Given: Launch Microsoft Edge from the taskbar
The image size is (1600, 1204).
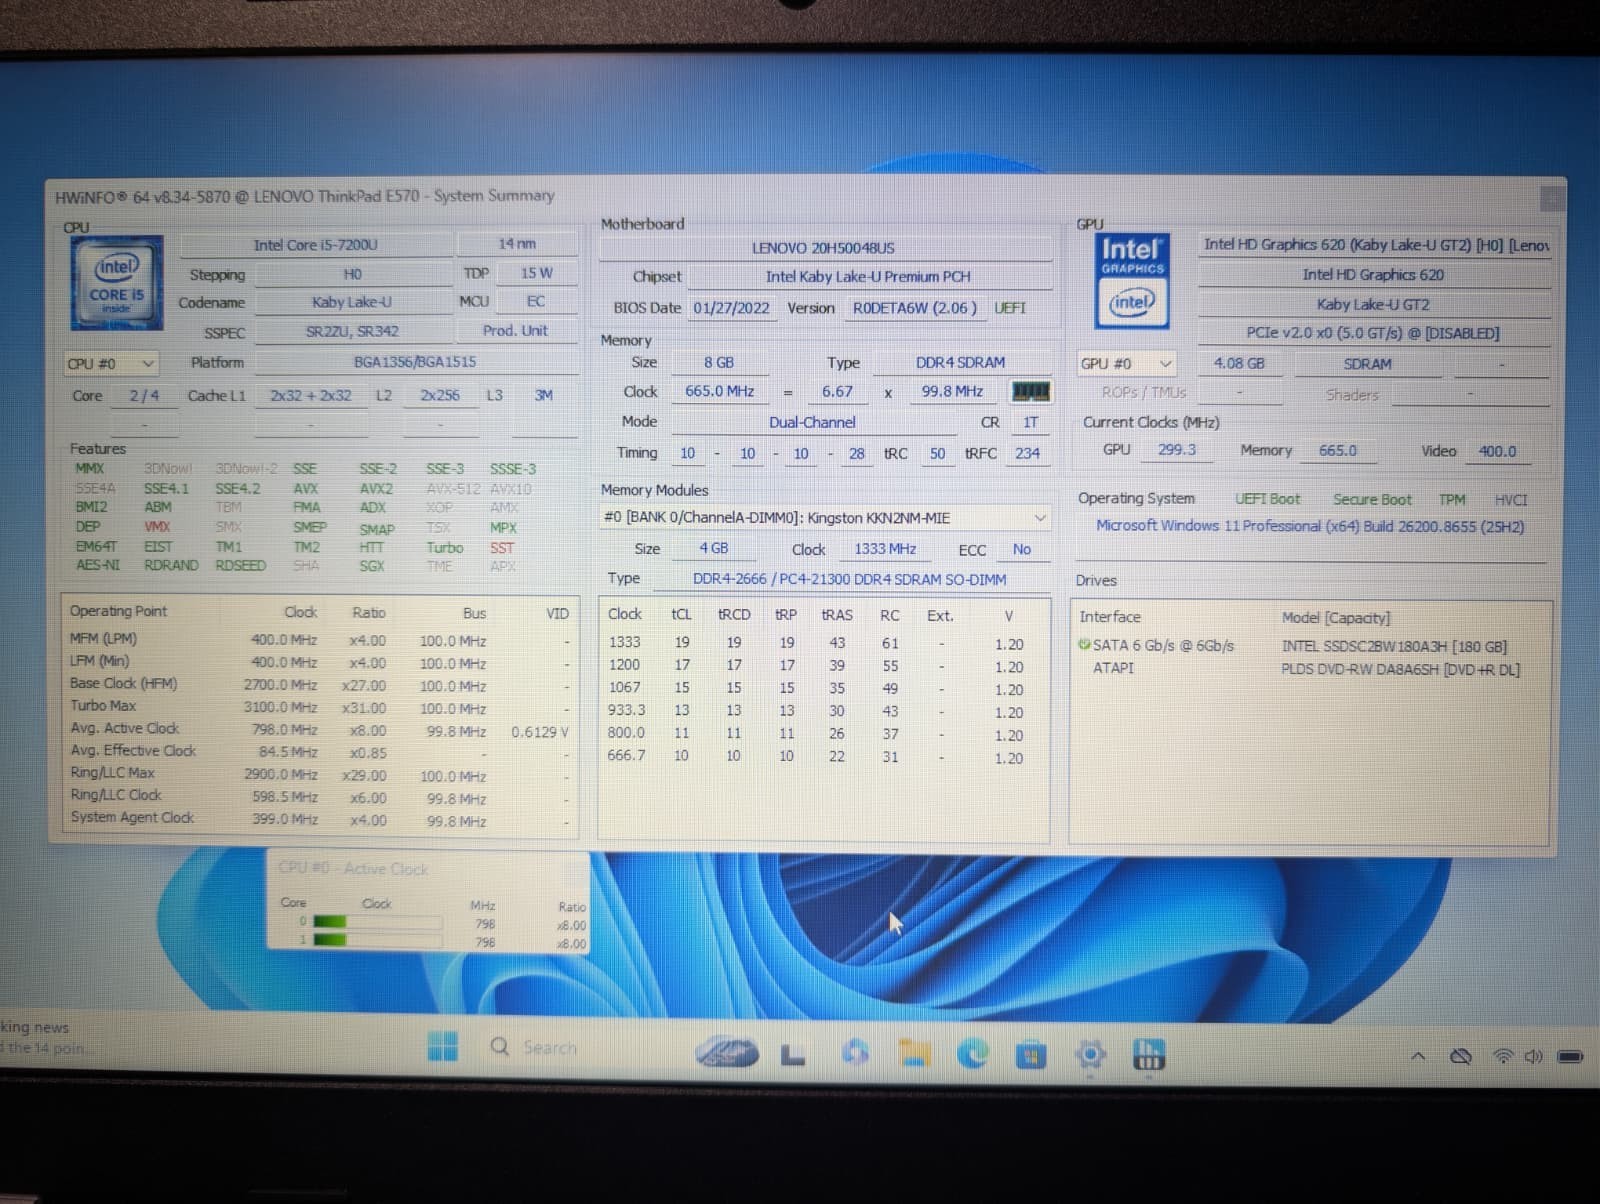Looking at the screenshot, I should point(972,1054).
